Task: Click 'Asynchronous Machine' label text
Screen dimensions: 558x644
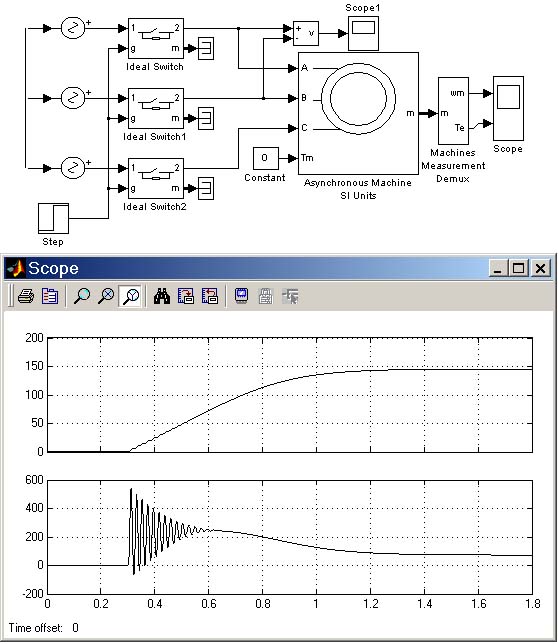Action: click(x=358, y=183)
